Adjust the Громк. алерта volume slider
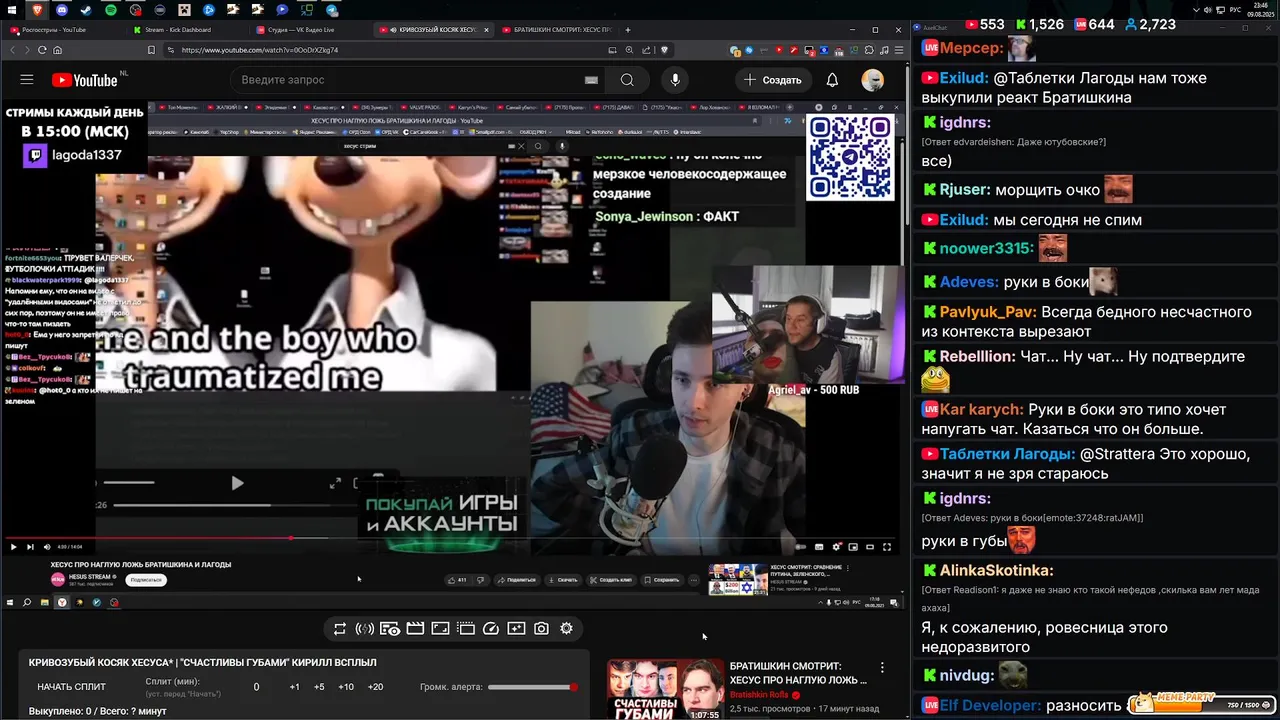The width and height of the screenshot is (1280, 720). click(532, 687)
